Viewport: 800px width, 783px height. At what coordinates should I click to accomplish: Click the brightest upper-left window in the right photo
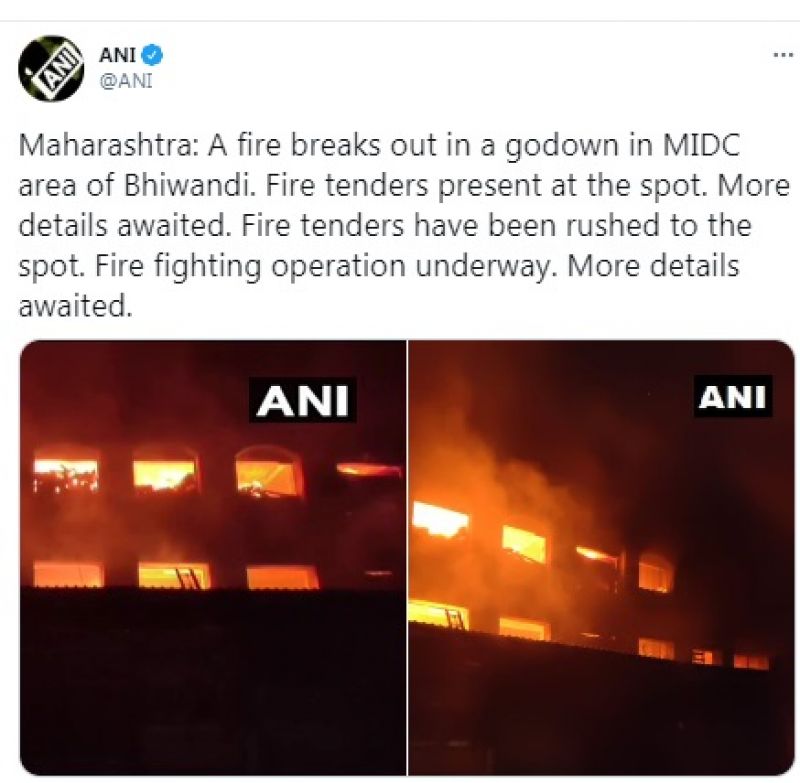(x=440, y=520)
